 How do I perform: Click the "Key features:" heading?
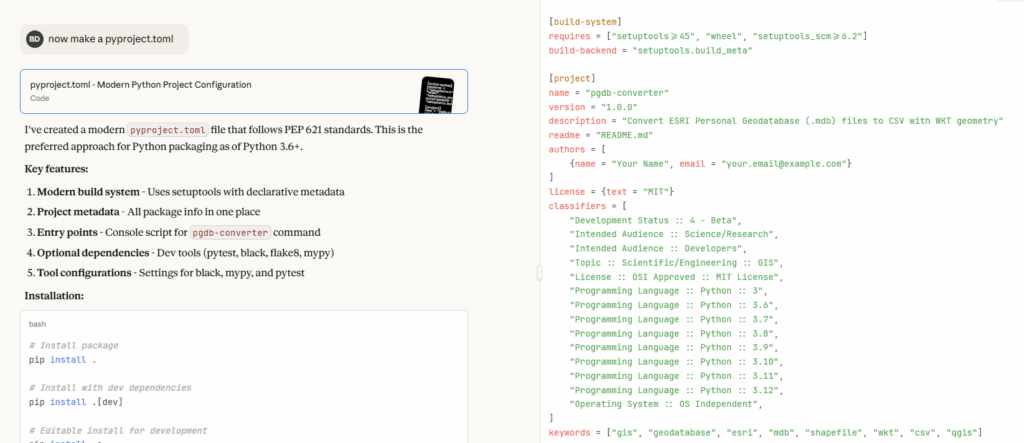(x=56, y=169)
